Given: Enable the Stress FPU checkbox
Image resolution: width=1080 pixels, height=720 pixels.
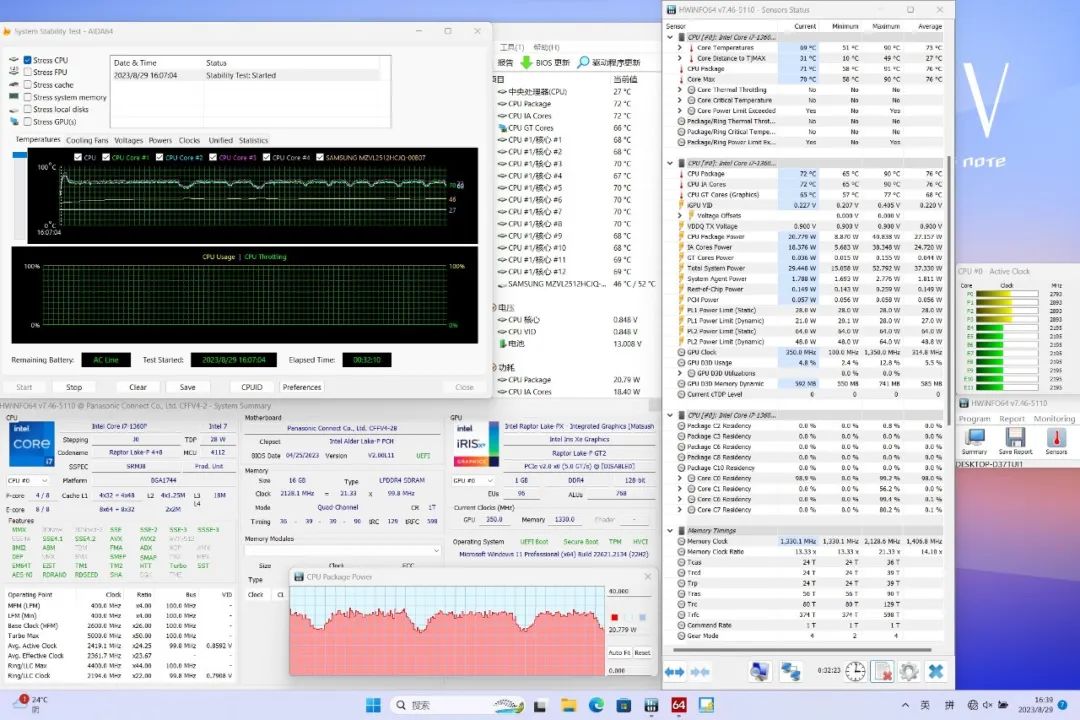Looking at the screenshot, I should (28, 72).
